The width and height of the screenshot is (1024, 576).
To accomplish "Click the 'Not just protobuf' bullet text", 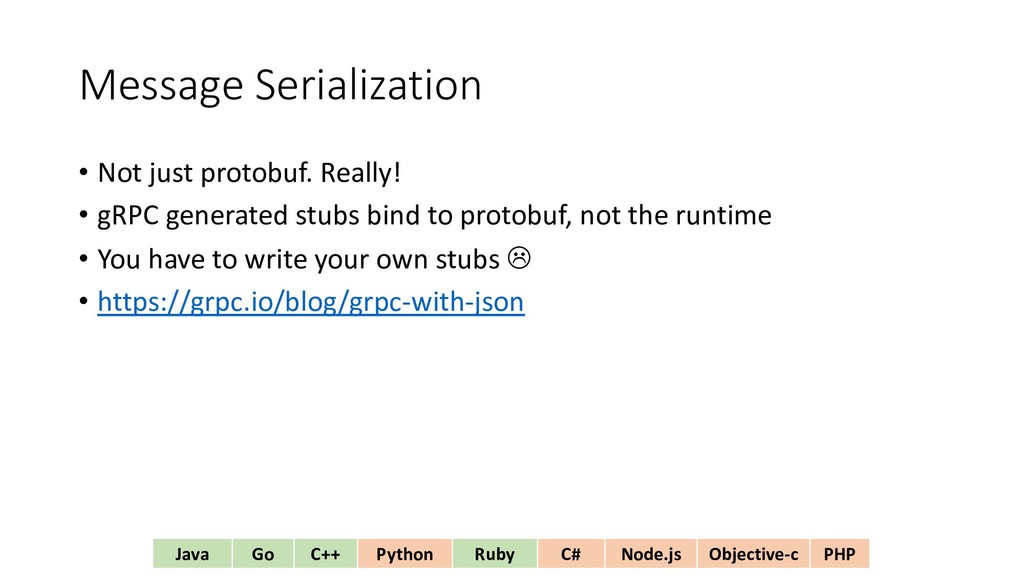I will click(205, 173).
